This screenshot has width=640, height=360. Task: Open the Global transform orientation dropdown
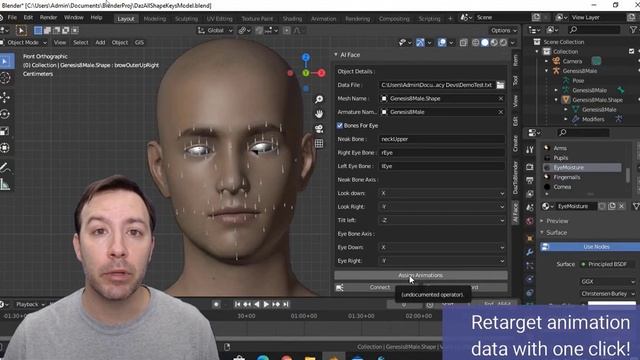point(215,30)
